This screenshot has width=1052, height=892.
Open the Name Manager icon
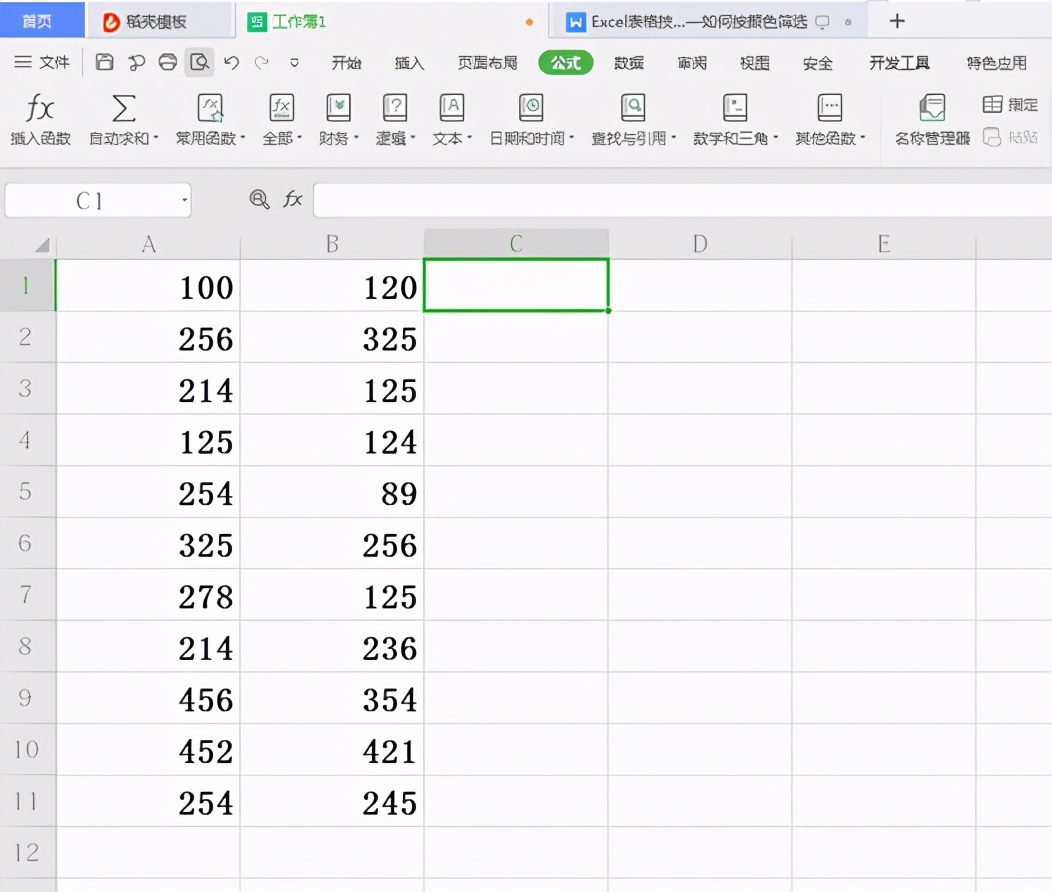click(932, 108)
